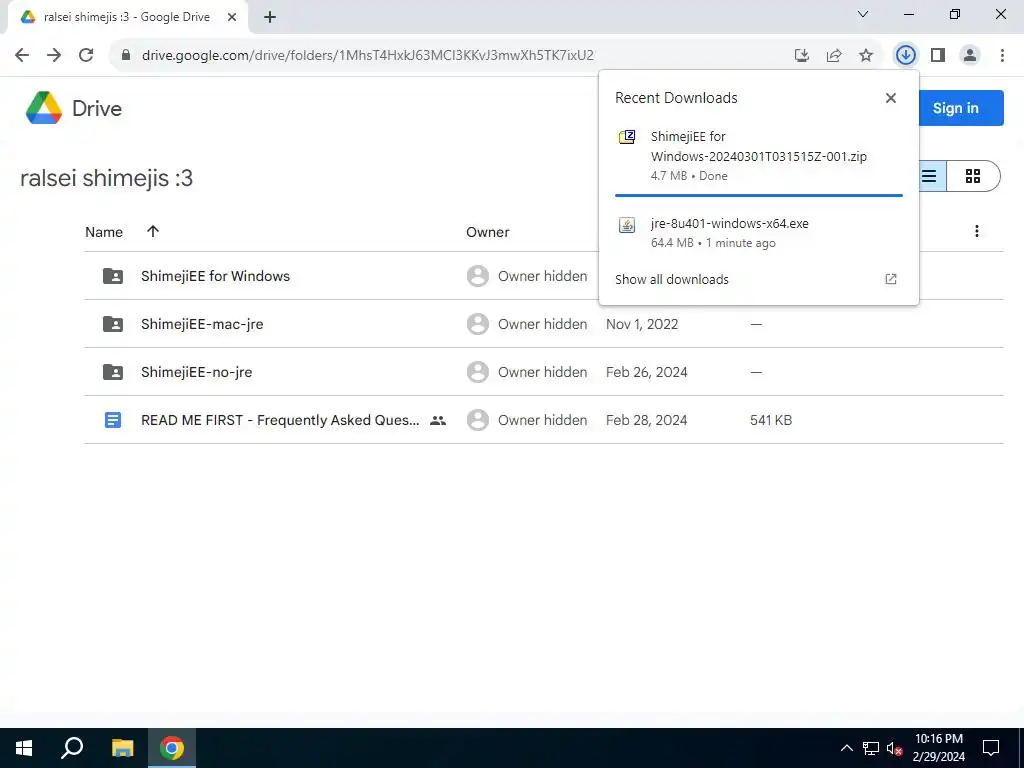
Task: Close the Recent Downloads popup
Action: click(891, 98)
